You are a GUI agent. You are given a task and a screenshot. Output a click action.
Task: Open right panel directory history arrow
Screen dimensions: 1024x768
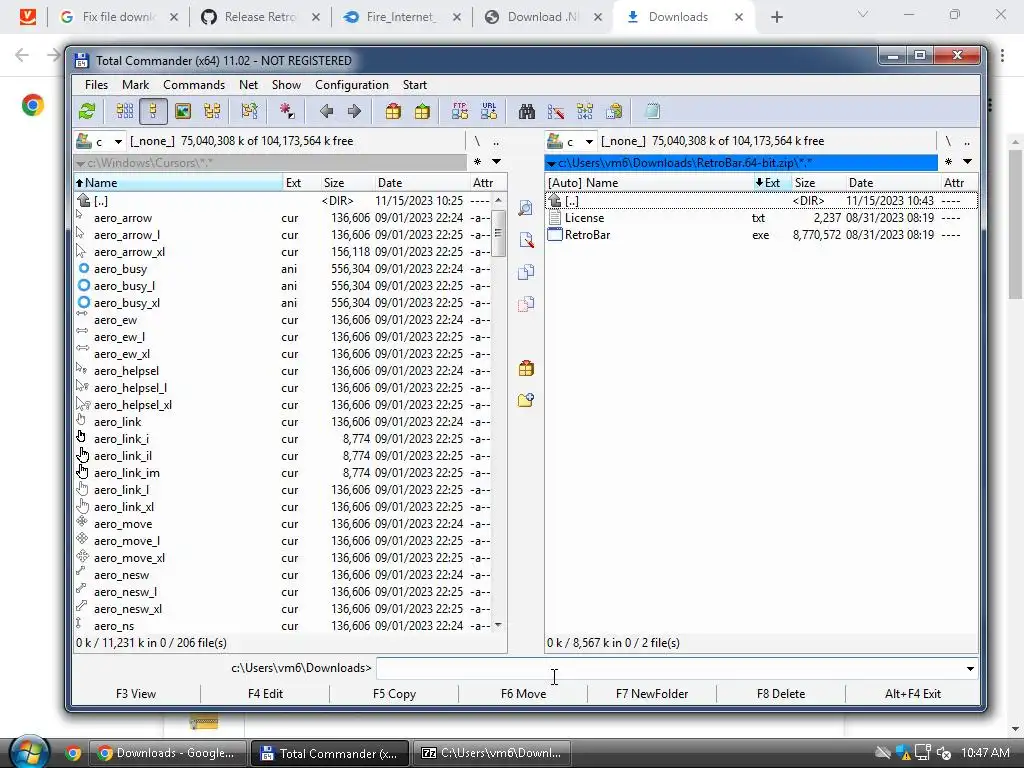pyautogui.click(x=967, y=162)
